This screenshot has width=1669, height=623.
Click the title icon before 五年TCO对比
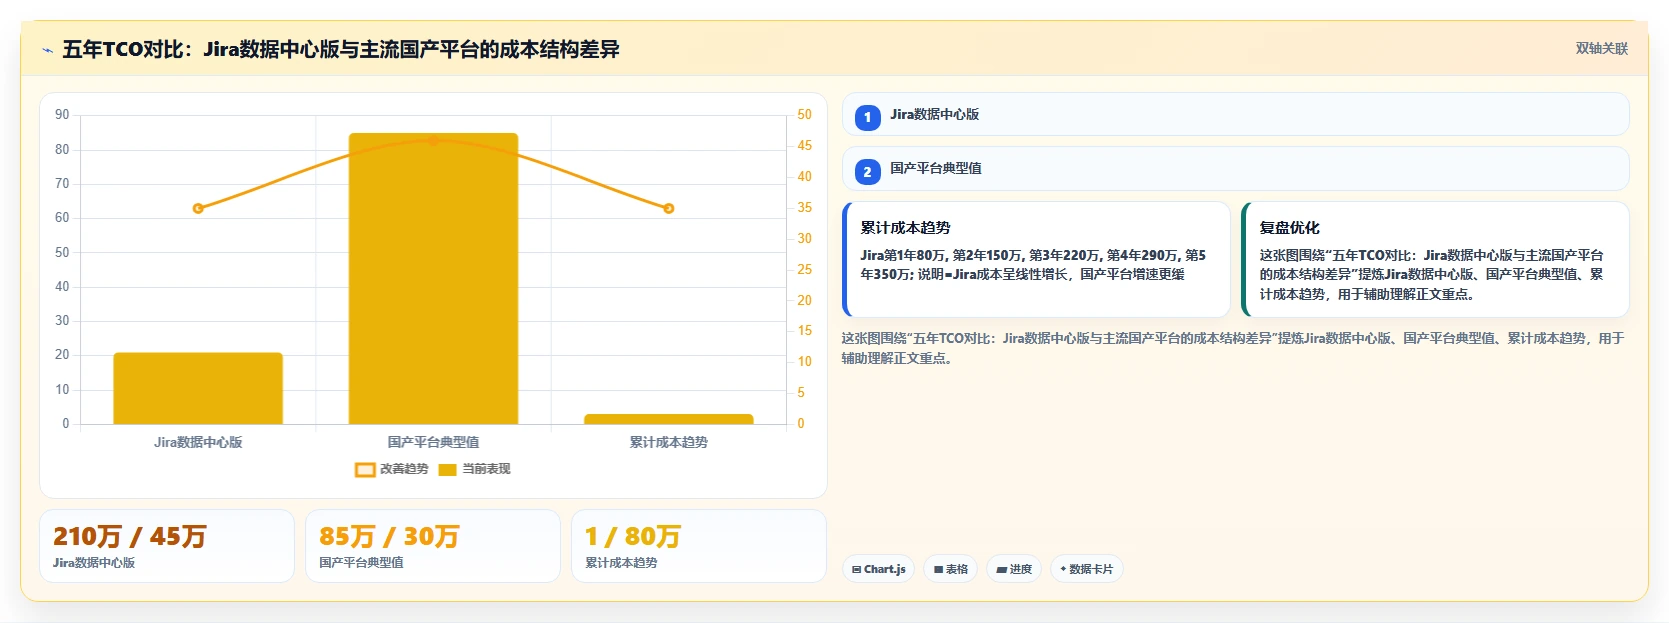[47, 50]
